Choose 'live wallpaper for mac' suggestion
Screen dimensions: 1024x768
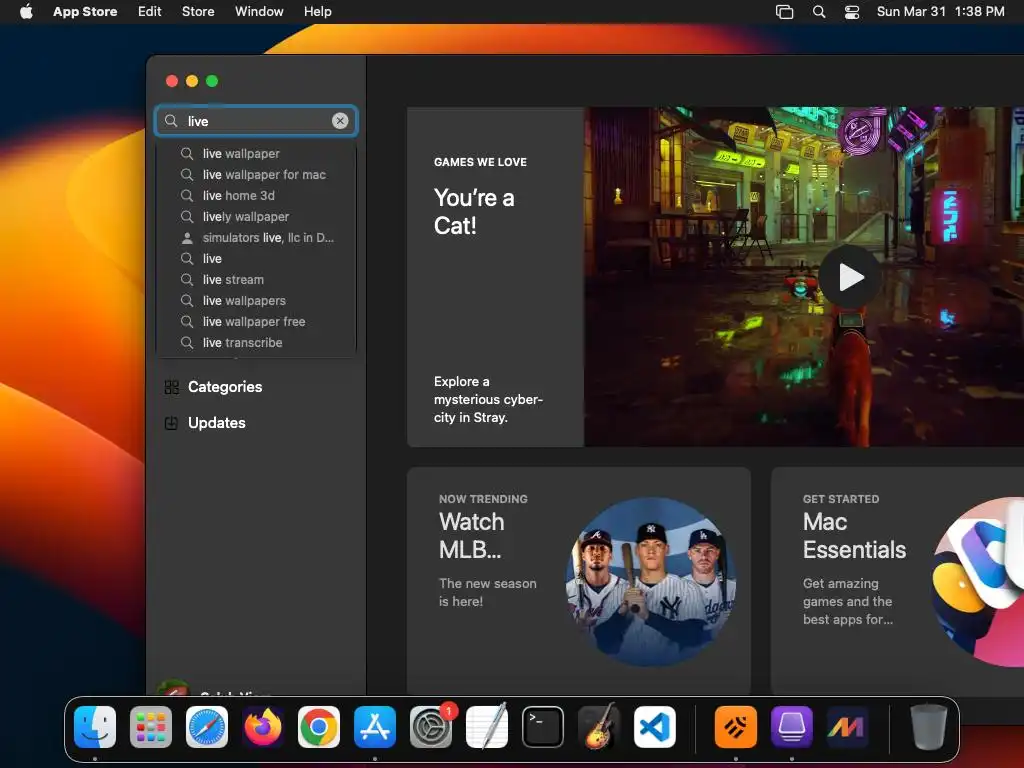[256, 174]
